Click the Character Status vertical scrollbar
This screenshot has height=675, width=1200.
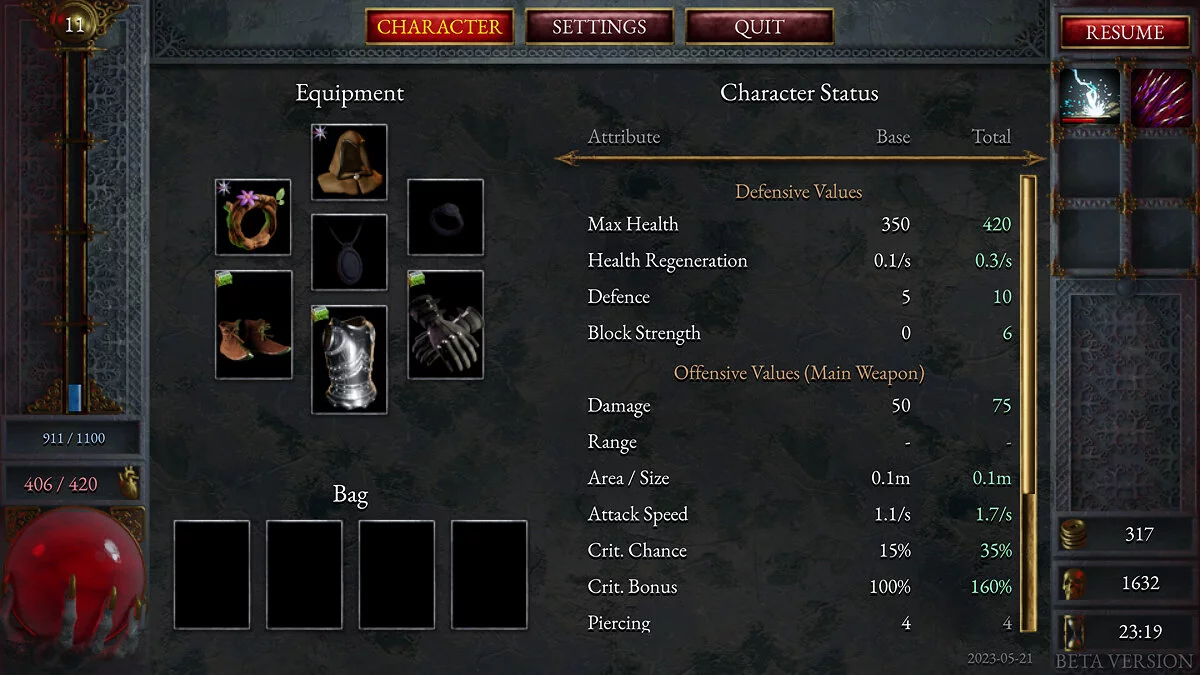[x=1027, y=403]
